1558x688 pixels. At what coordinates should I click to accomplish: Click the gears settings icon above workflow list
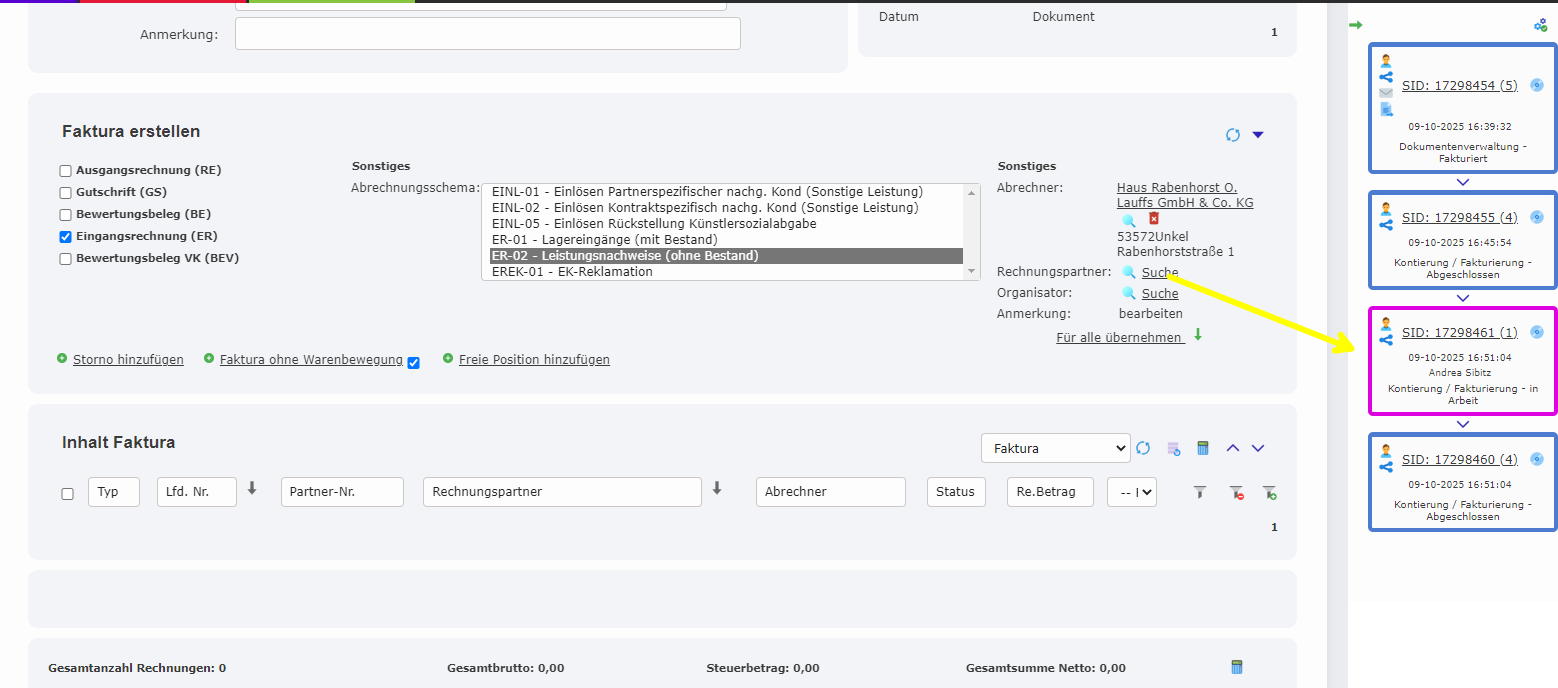click(1540, 25)
